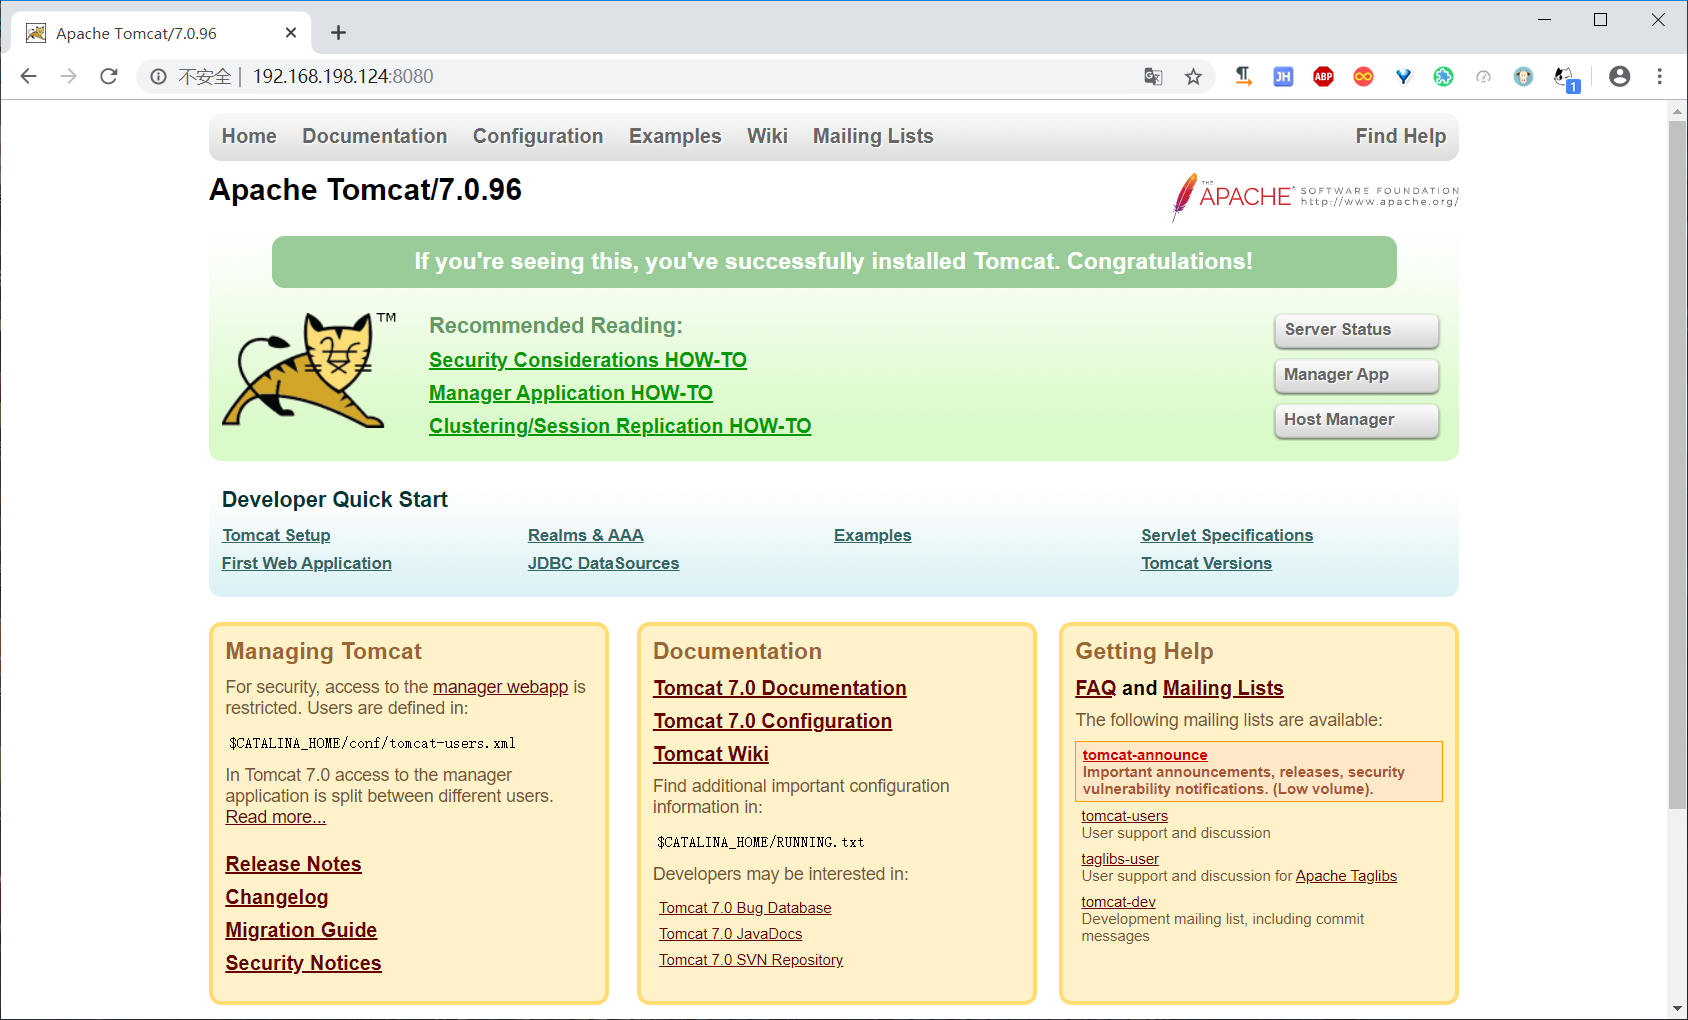Open the Migration Guide link
Viewport: 1688px width, 1020px height.
[301, 930]
